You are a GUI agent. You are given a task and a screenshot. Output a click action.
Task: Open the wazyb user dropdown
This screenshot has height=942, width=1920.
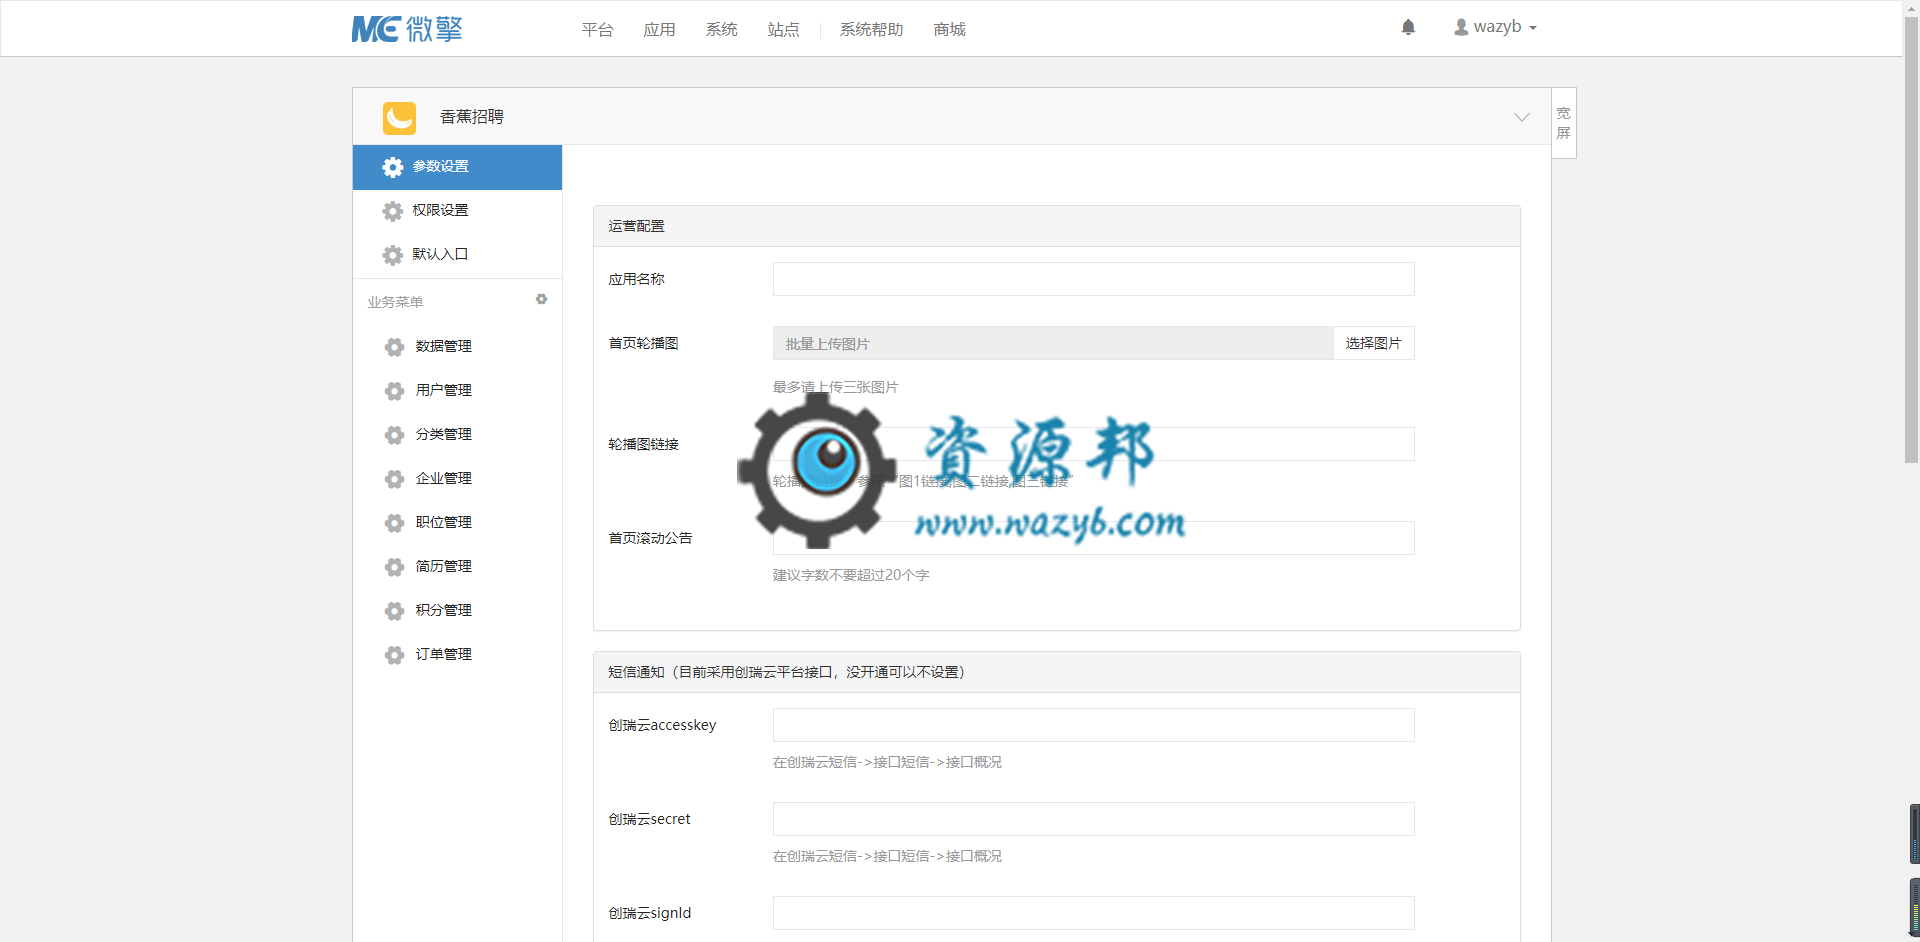coord(1496,27)
